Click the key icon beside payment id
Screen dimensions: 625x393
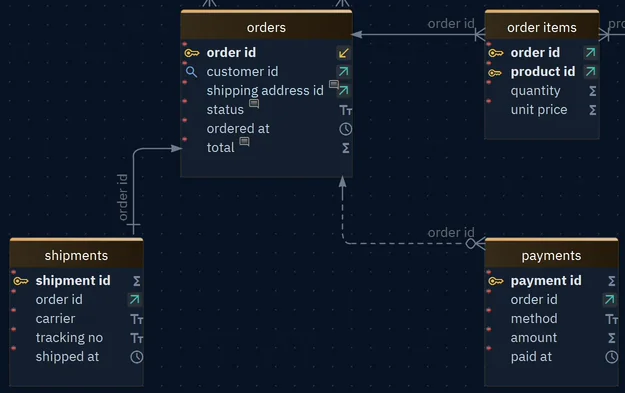click(x=496, y=281)
